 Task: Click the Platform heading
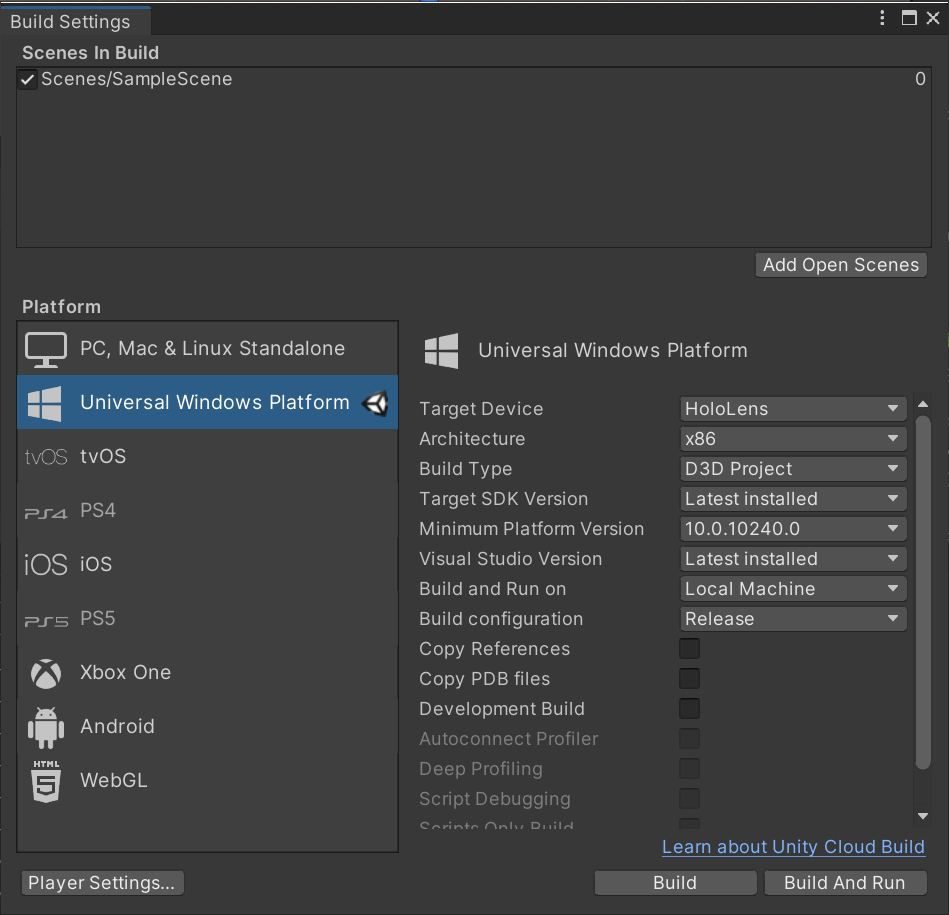[62, 307]
